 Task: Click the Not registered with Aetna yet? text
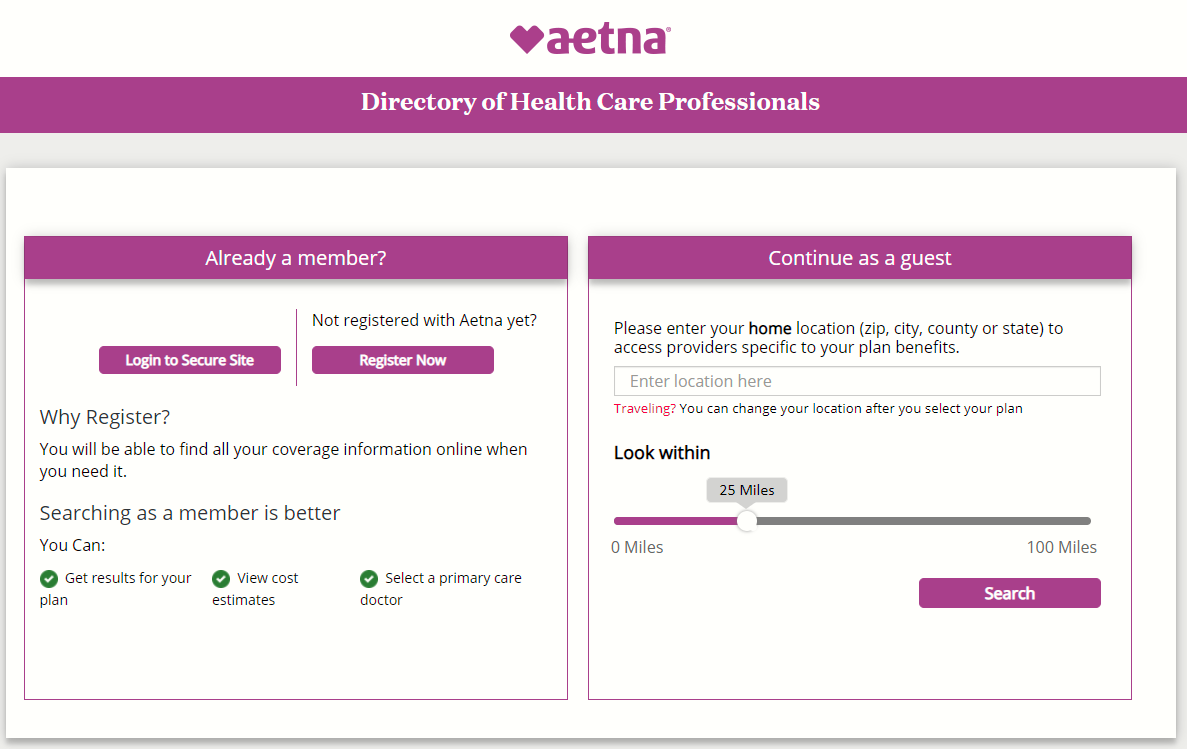click(x=425, y=320)
